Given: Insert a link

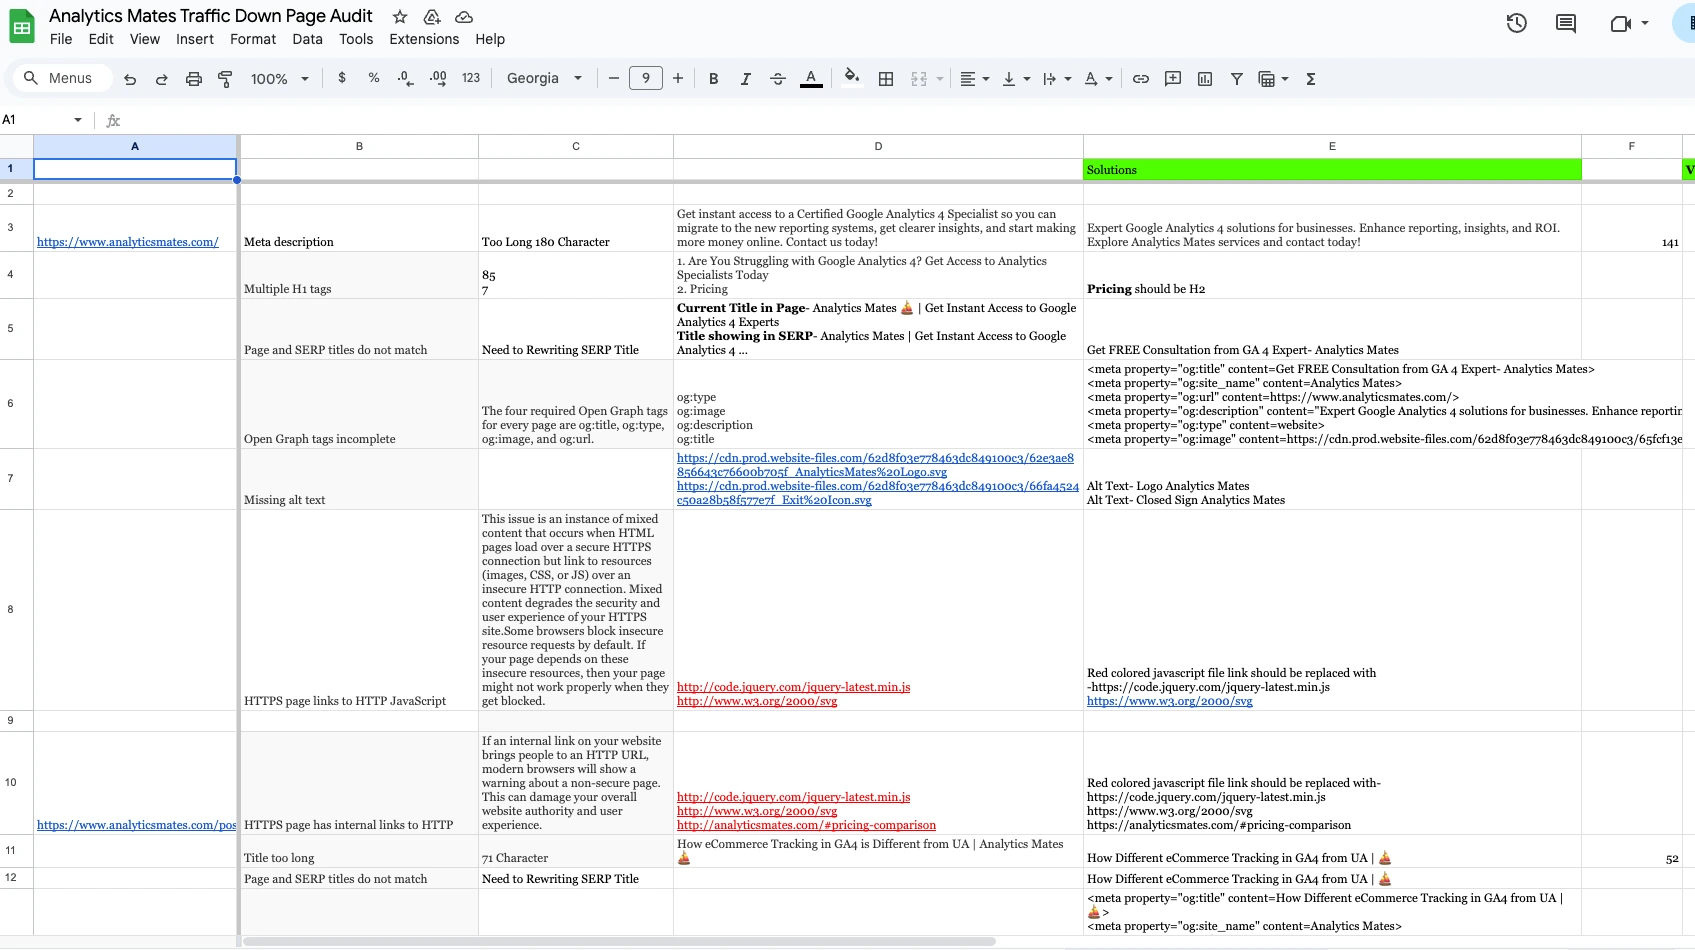Looking at the screenshot, I should tap(1141, 79).
